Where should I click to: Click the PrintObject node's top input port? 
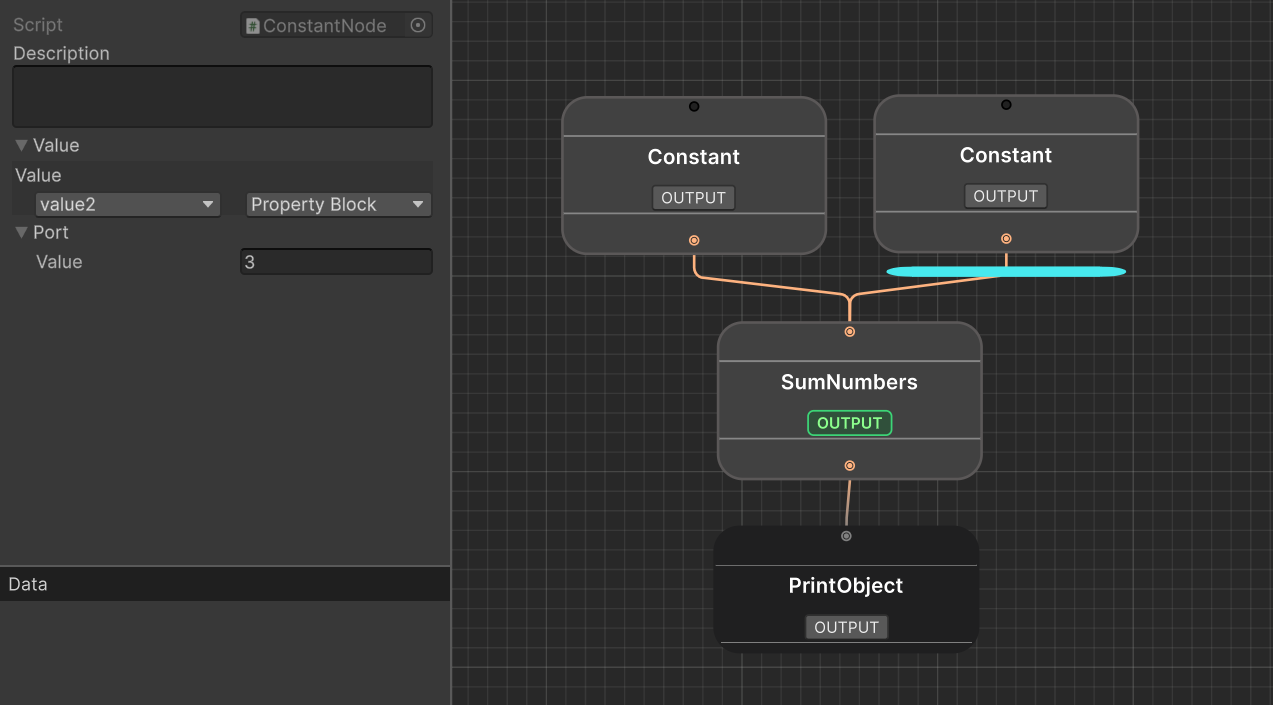pyautogui.click(x=846, y=536)
